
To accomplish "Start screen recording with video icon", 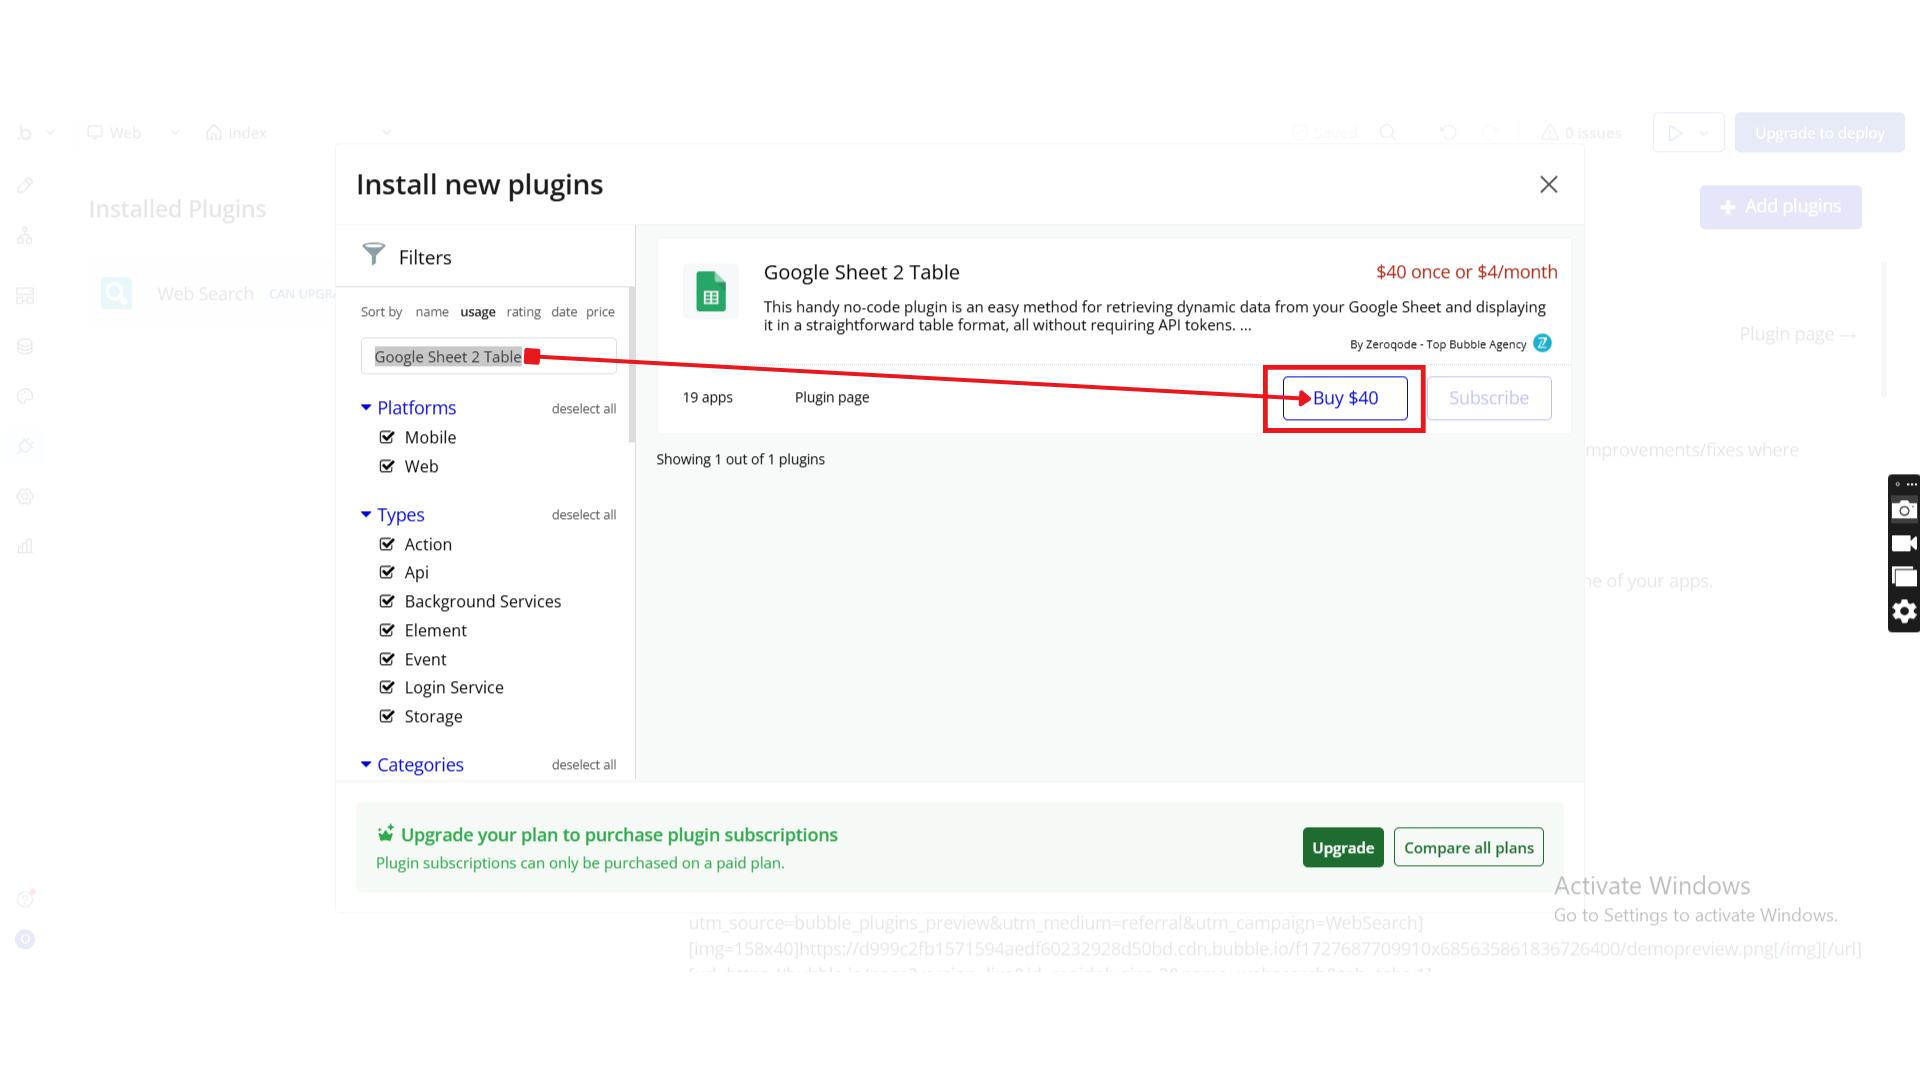I will point(1904,544).
